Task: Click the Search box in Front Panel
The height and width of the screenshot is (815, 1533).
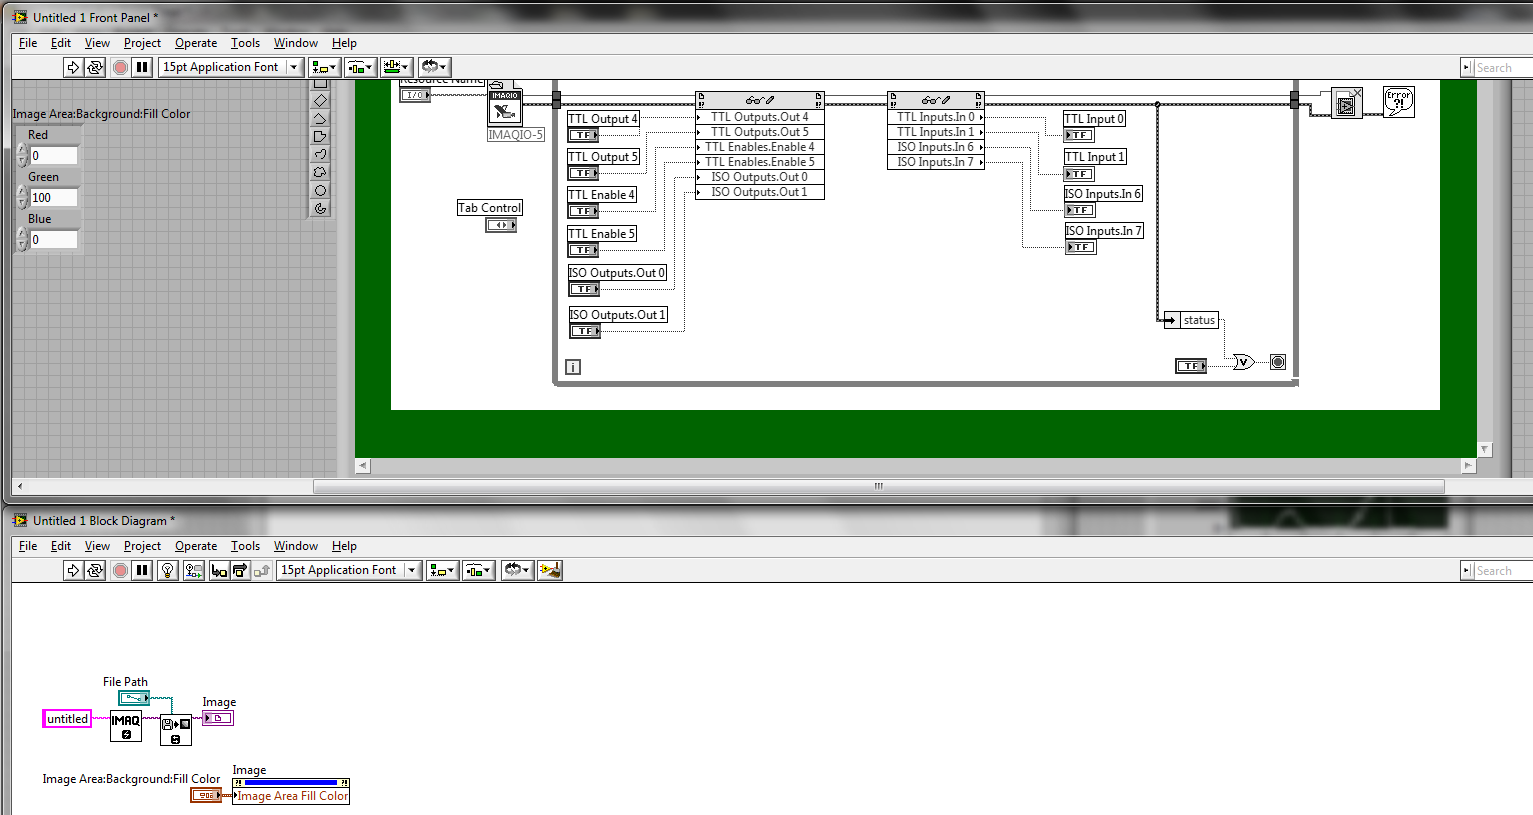Action: [x=1503, y=67]
